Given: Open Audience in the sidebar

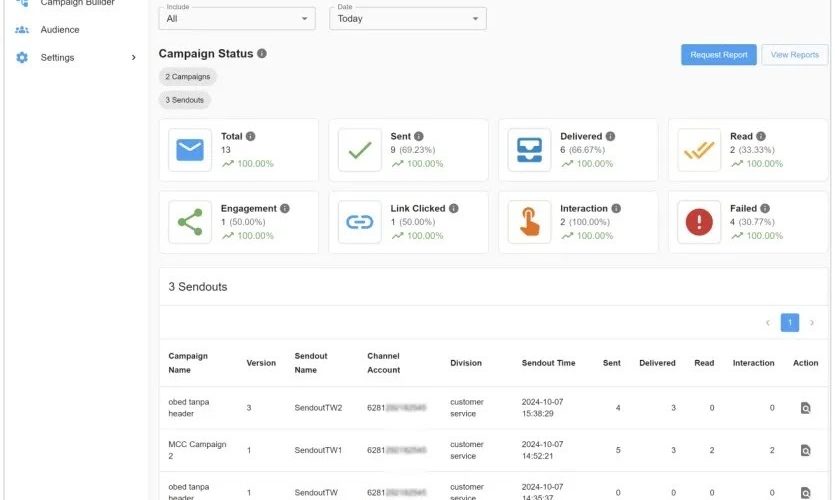Looking at the screenshot, I should pyautogui.click(x=60, y=30).
